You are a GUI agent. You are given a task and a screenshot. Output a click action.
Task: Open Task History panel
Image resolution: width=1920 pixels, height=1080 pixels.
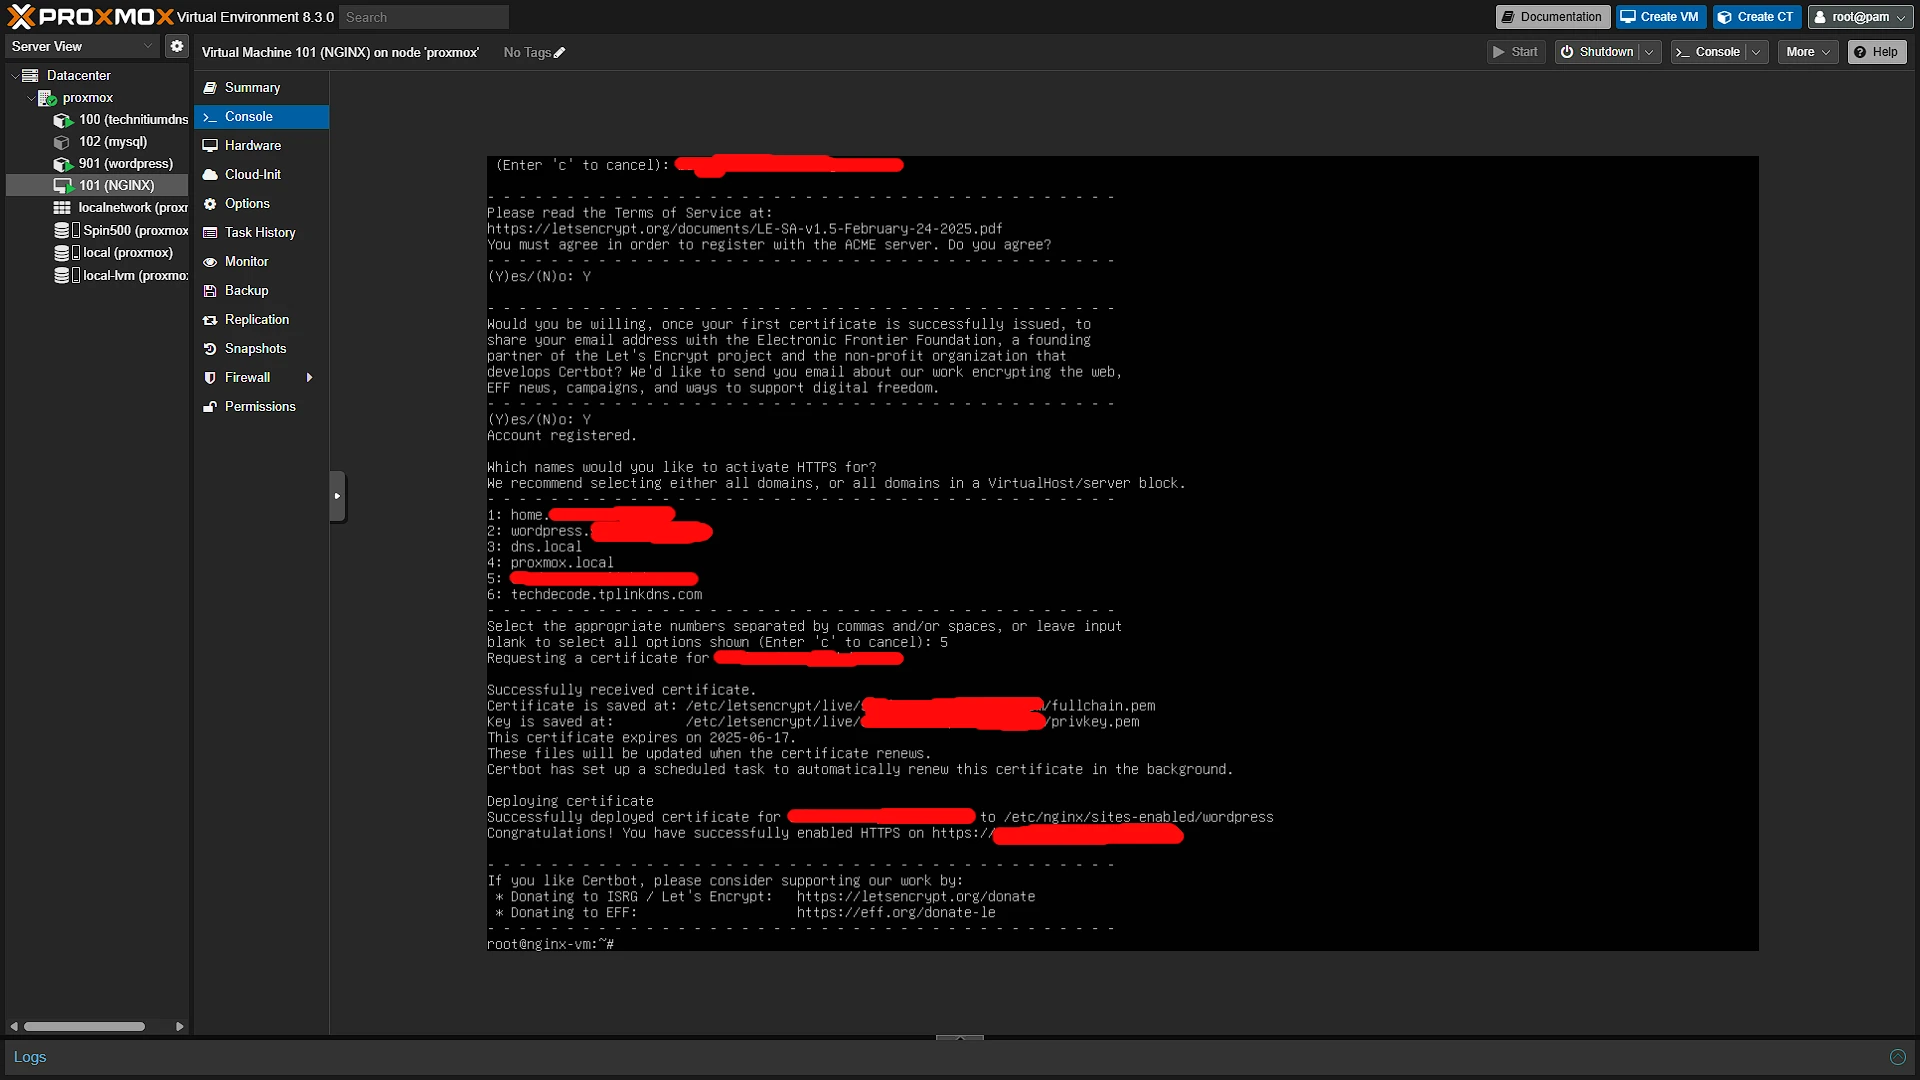[261, 232]
